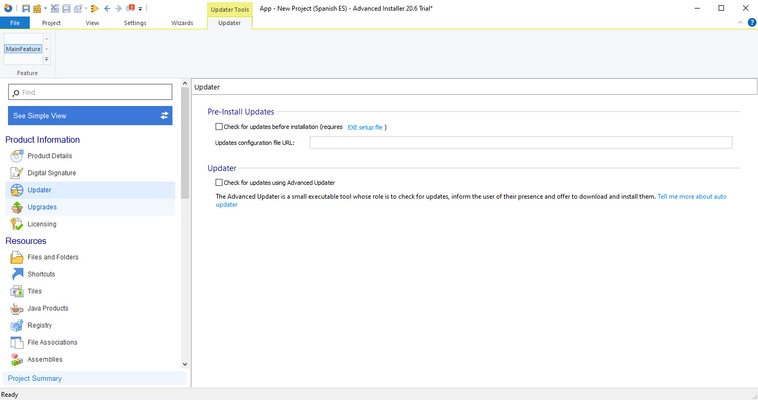This screenshot has height=400, width=758.
Task: Click the left panel scrollbar thumb
Action: 185,143
